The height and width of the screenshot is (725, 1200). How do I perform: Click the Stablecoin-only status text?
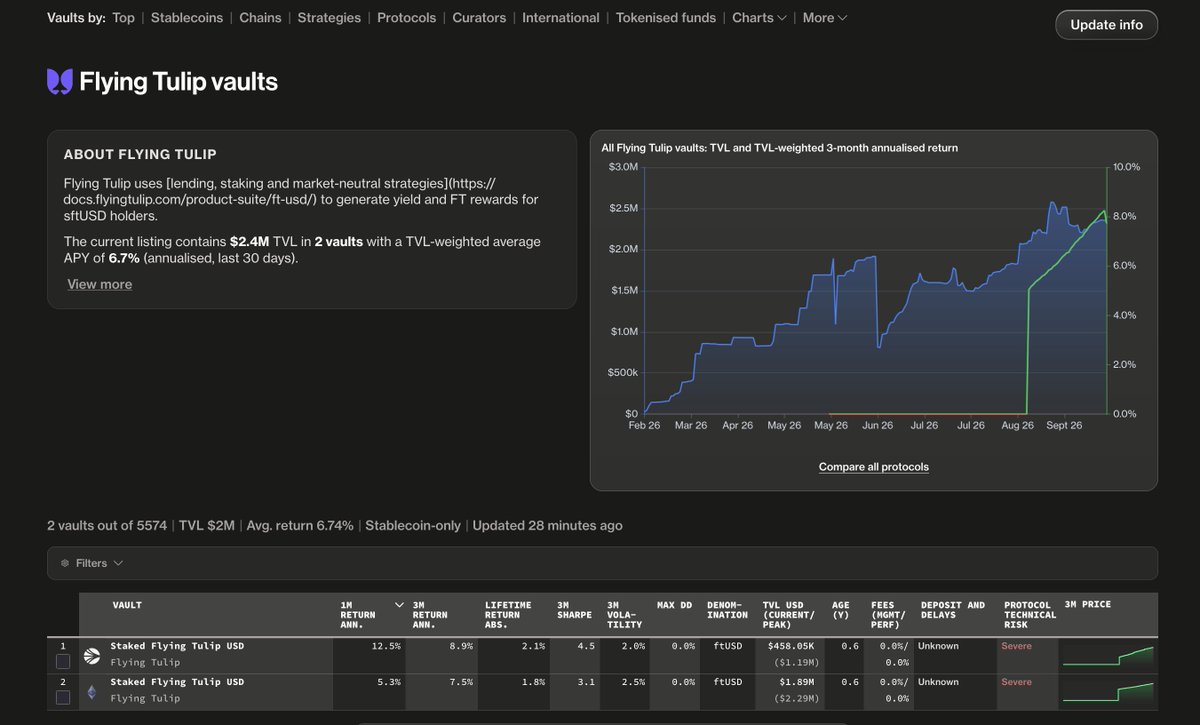pyautogui.click(x=412, y=525)
